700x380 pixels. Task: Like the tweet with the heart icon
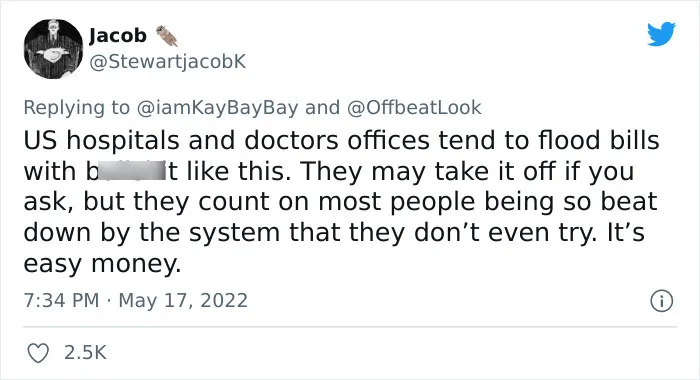click(x=38, y=353)
